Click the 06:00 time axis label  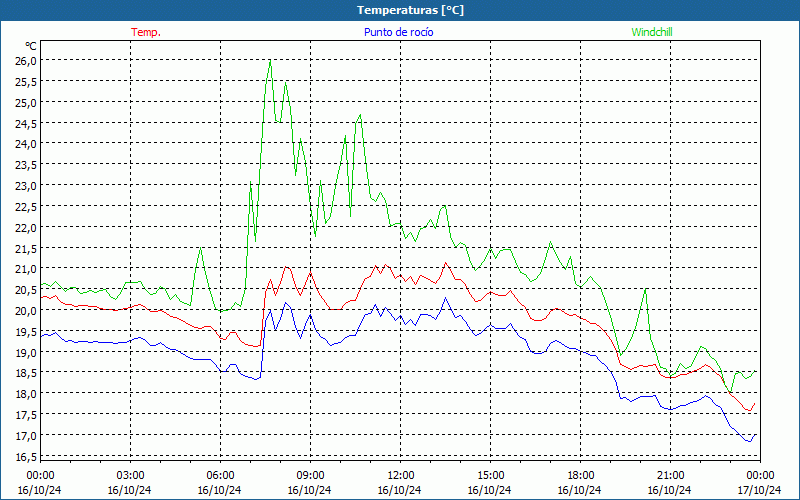tap(220, 476)
